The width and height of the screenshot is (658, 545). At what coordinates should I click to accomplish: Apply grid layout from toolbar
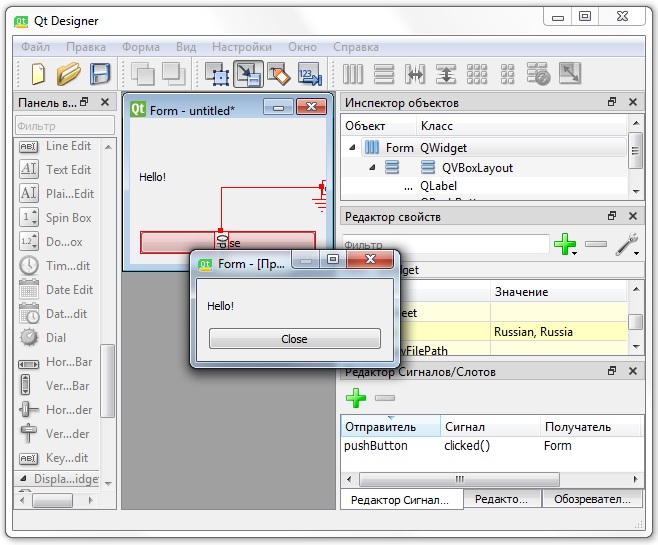pos(477,74)
